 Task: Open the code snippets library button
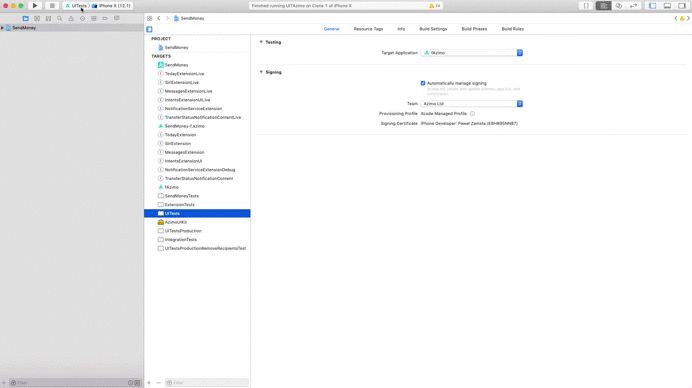point(586,6)
